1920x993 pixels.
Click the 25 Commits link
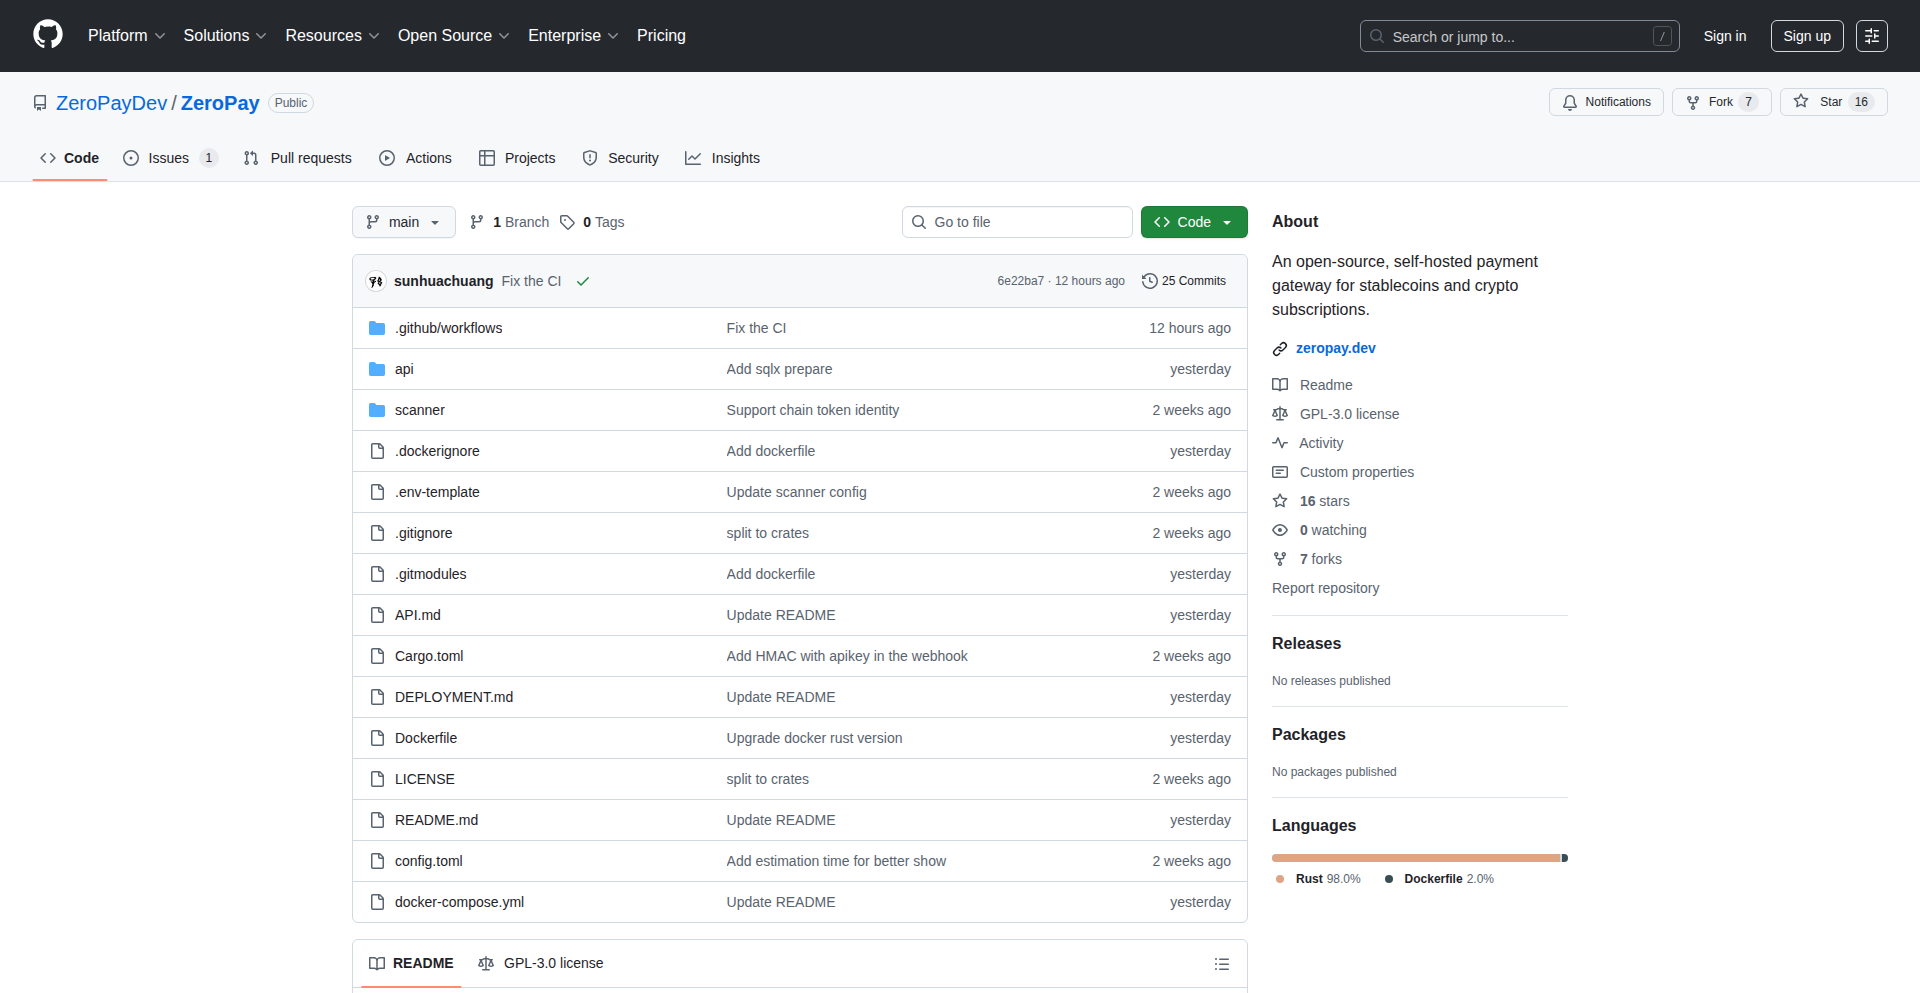click(x=1184, y=281)
